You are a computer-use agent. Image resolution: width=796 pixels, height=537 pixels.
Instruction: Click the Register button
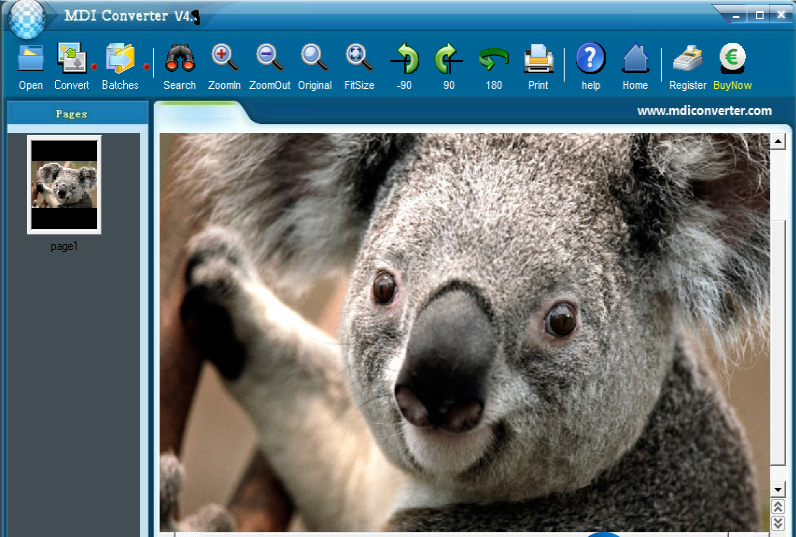(x=687, y=60)
